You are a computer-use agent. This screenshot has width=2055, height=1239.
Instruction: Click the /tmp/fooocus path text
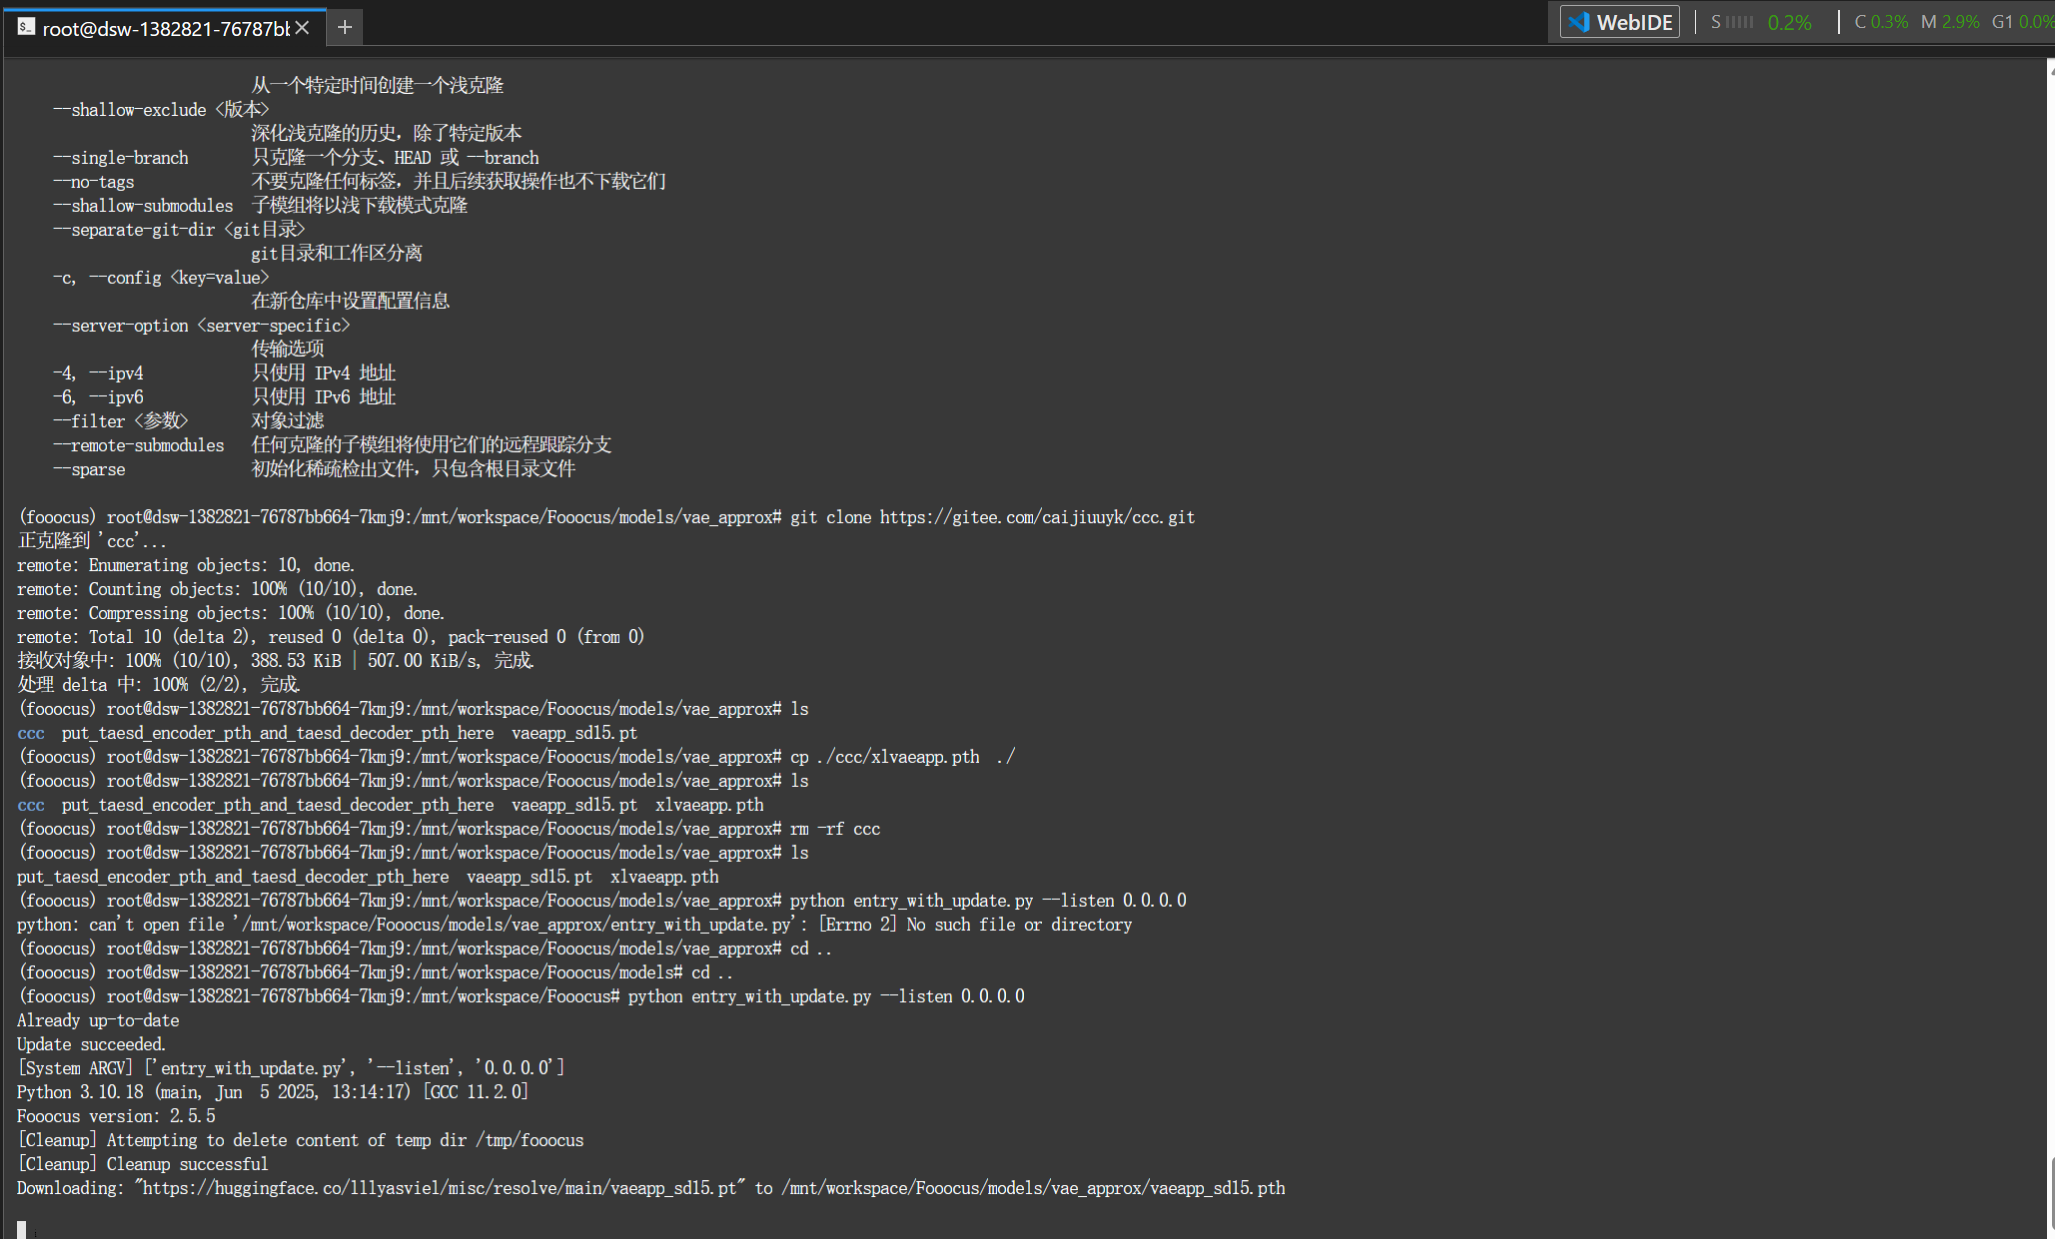(530, 1140)
